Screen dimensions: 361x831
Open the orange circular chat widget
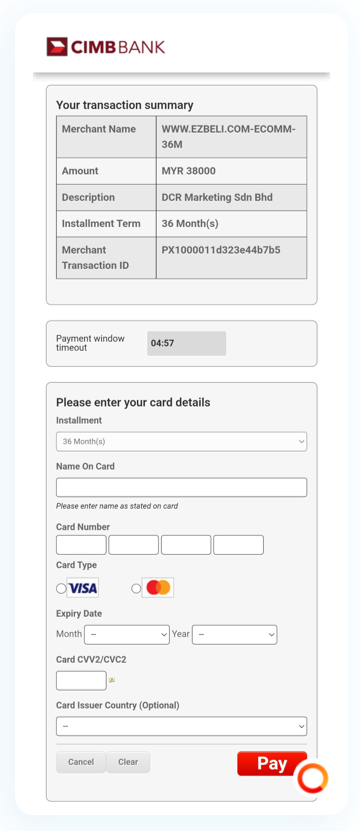(312, 778)
